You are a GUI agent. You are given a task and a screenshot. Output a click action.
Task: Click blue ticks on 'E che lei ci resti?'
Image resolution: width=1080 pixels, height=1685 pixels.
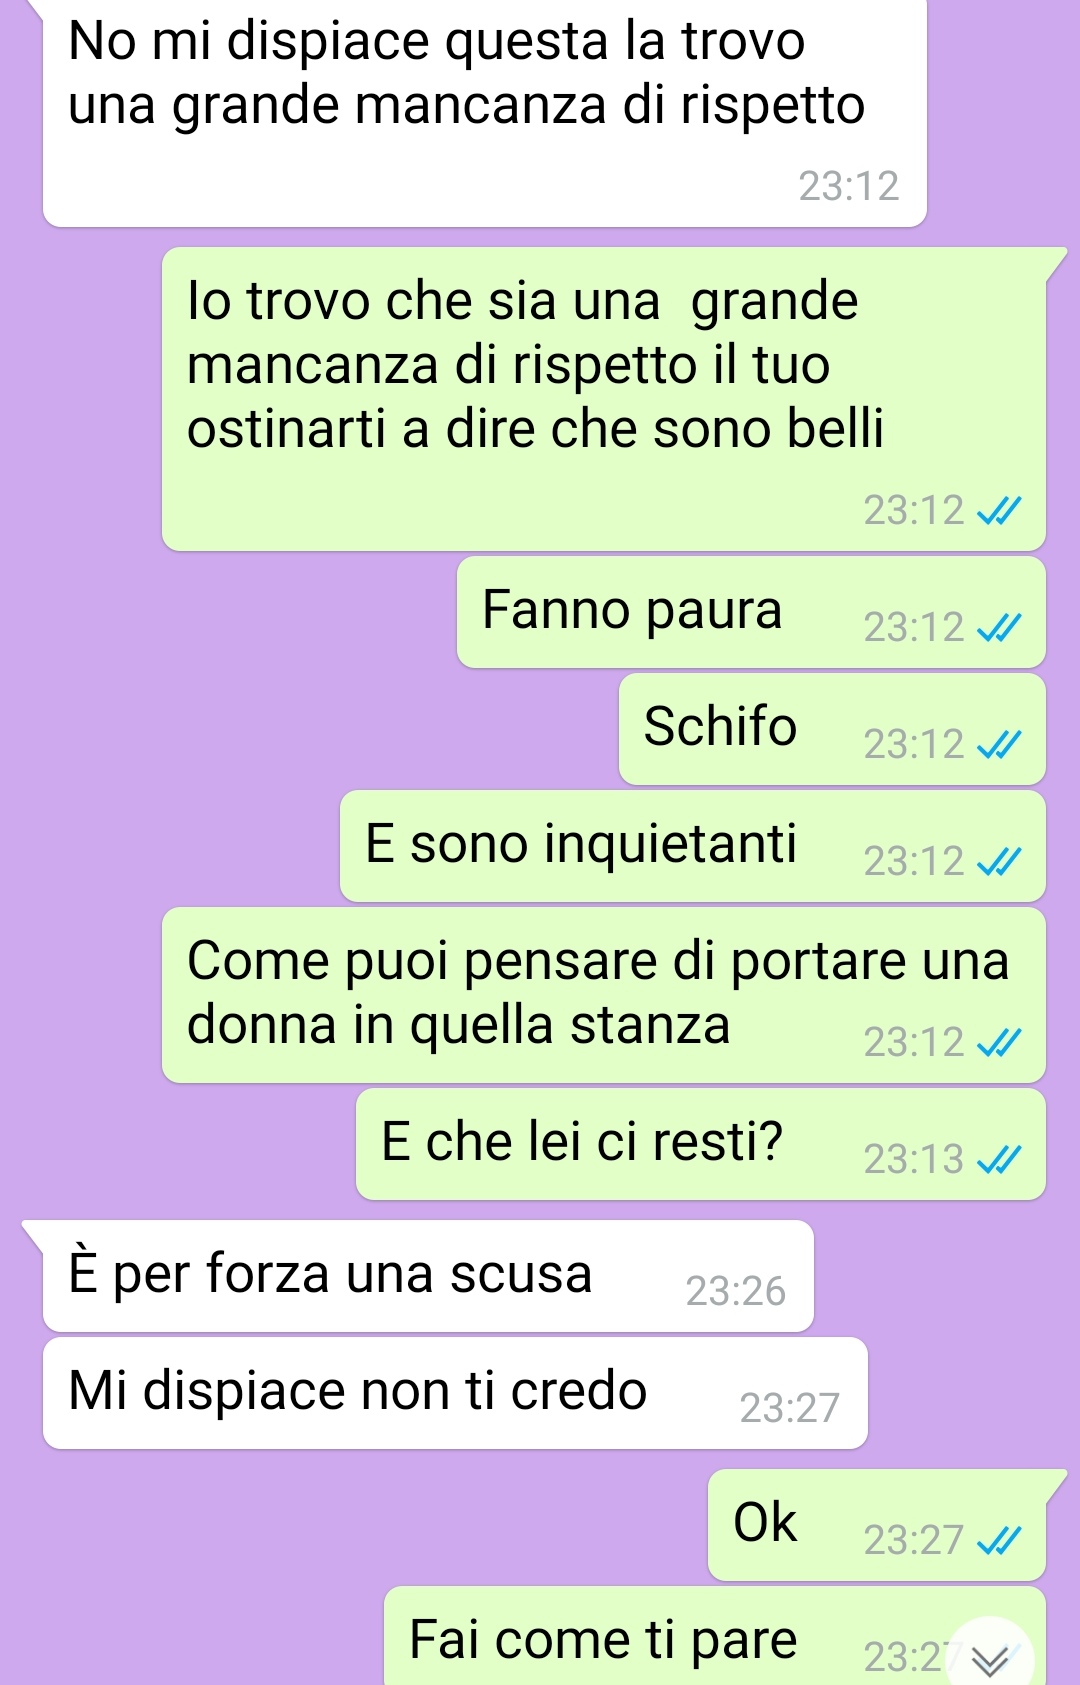[999, 1160]
